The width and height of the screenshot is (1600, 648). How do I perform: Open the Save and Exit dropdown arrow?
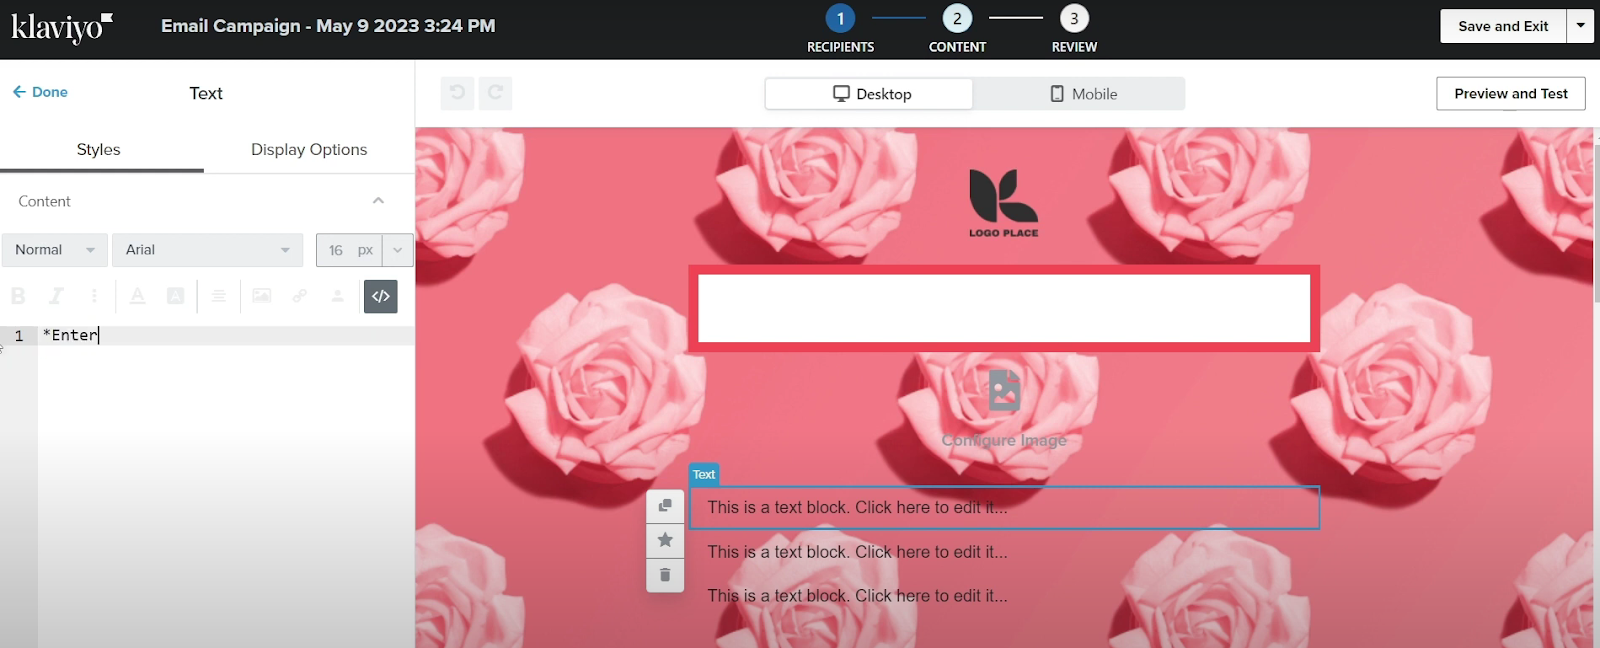1581,26
